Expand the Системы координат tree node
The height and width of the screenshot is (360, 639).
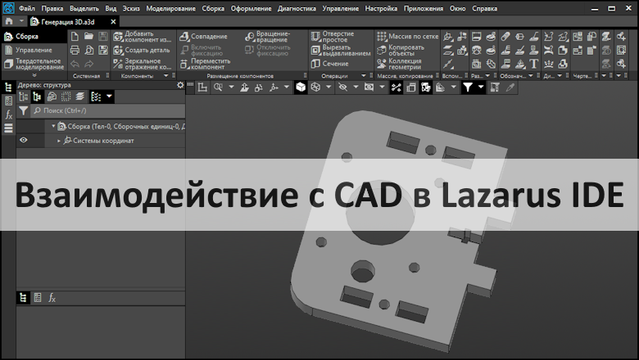tap(59, 141)
